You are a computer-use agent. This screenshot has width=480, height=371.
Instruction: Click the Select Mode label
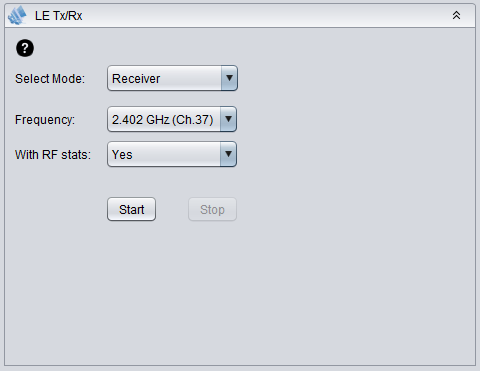click(50, 79)
